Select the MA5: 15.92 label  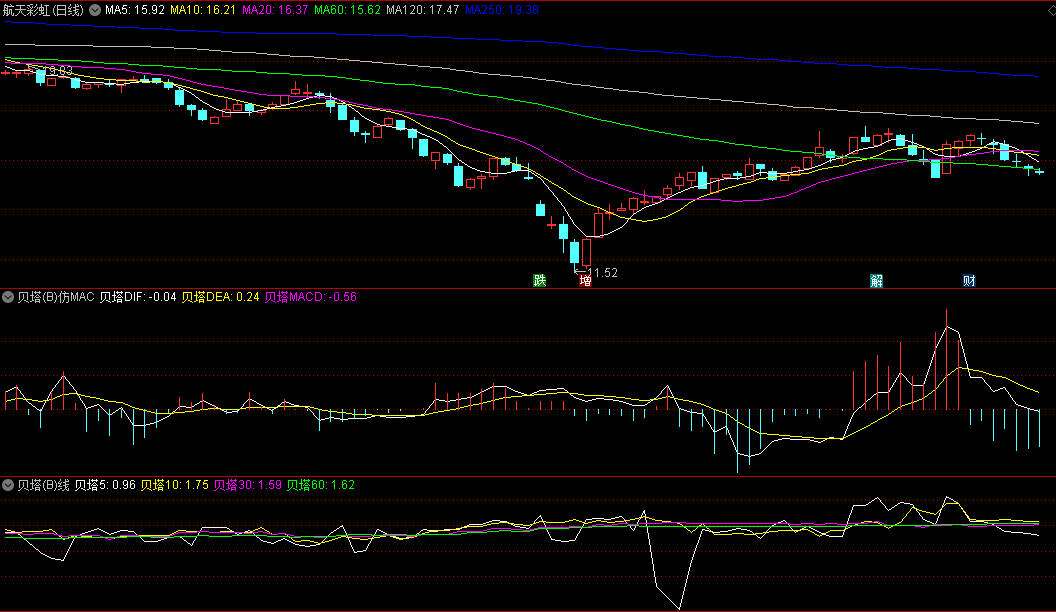click(x=135, y=10)
